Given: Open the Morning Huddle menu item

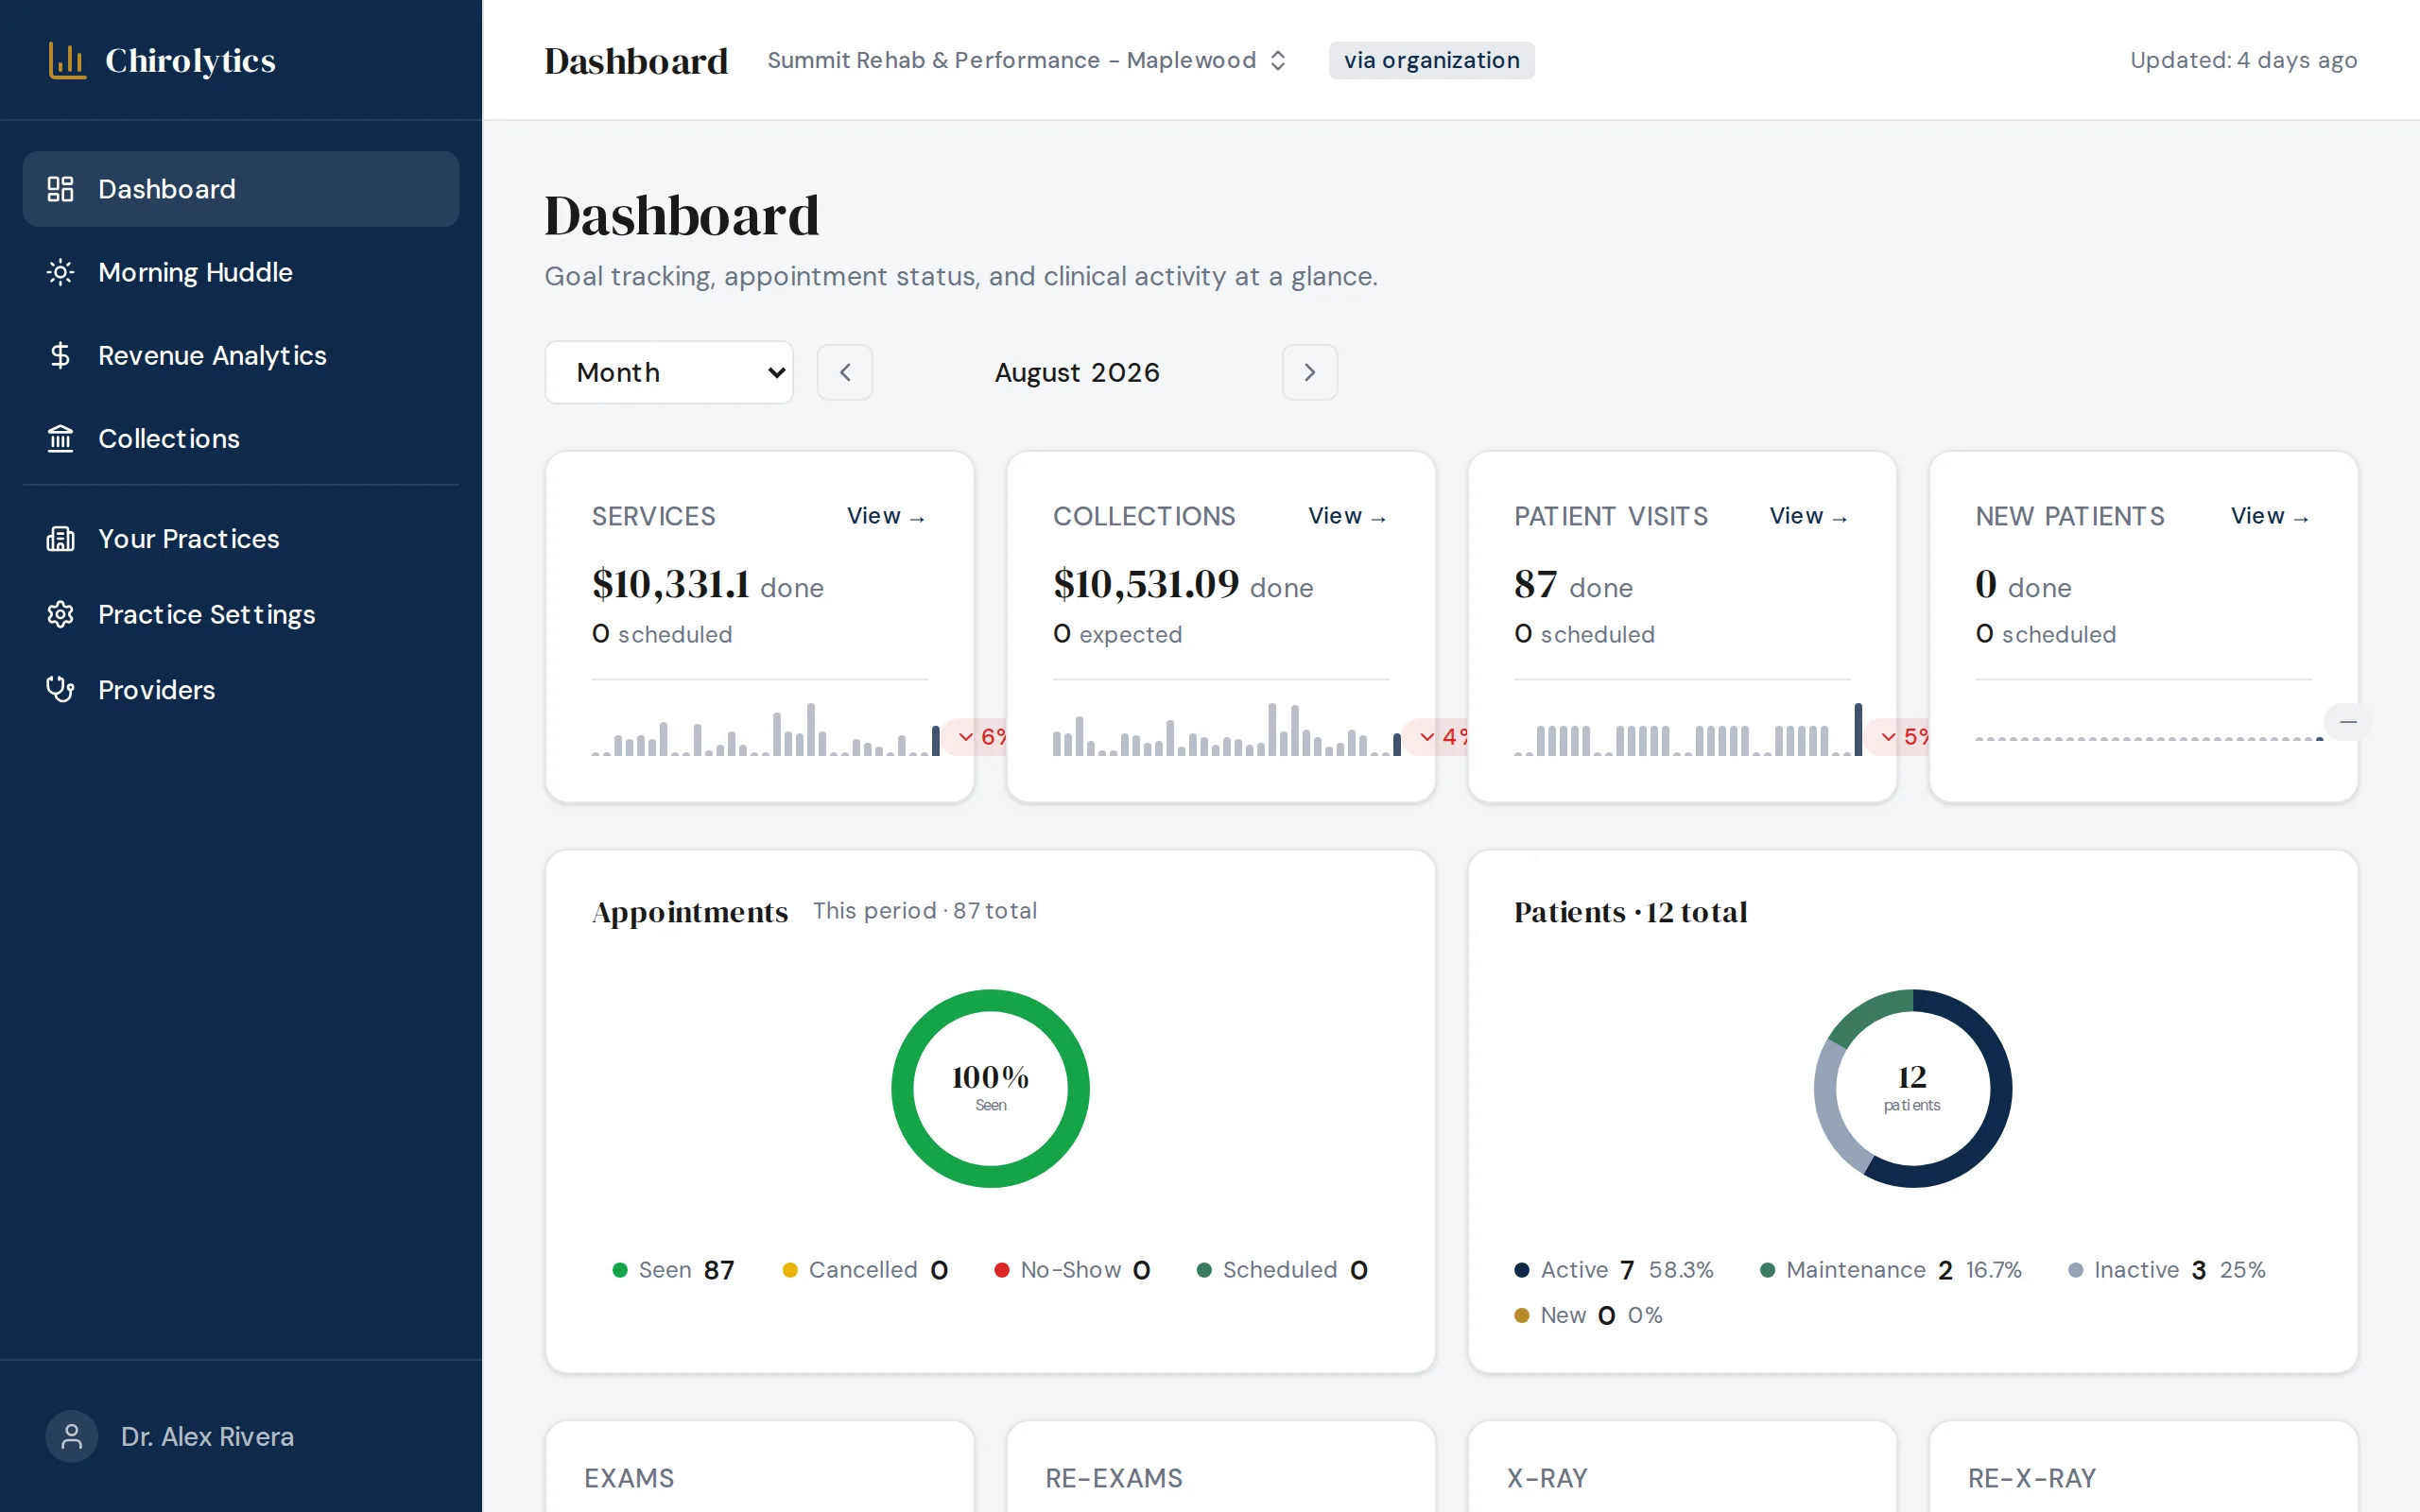Looking at the screenshot, I should coord(241,272).
